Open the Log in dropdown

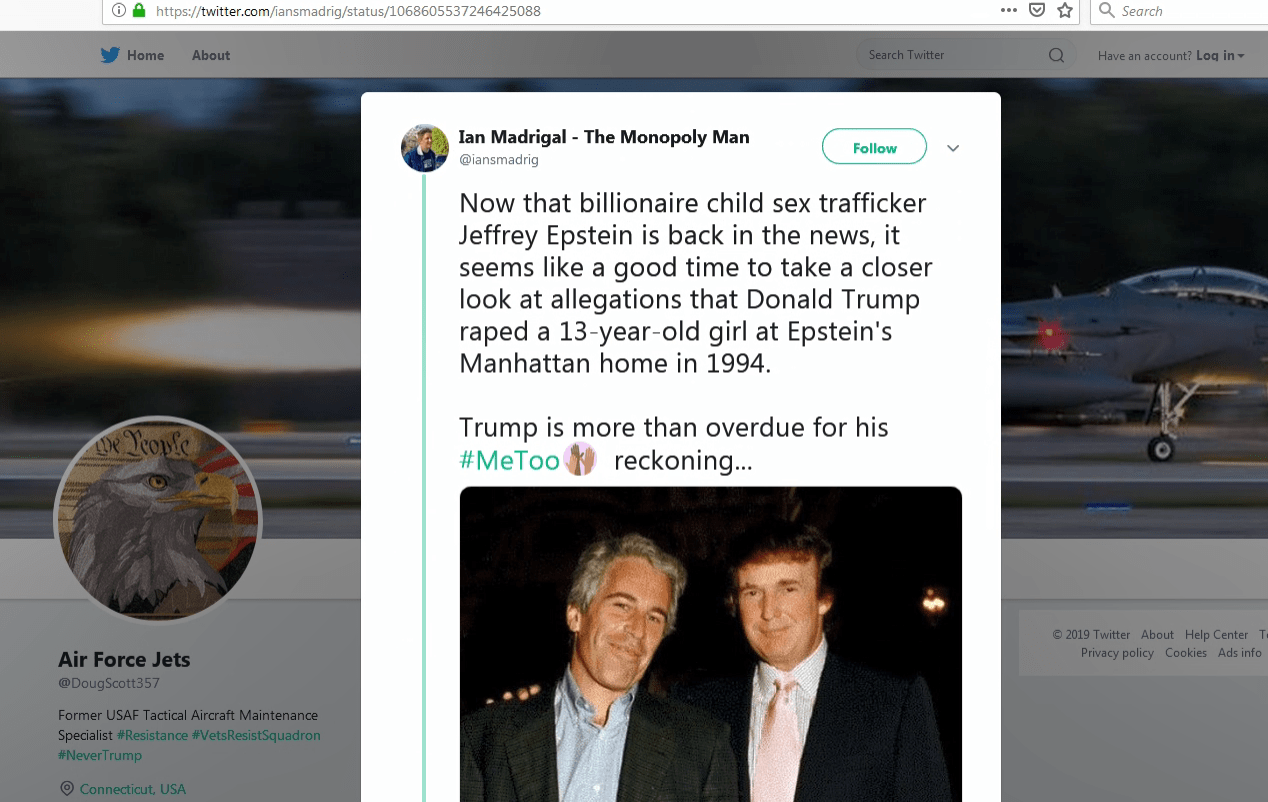click(1220, 56)
